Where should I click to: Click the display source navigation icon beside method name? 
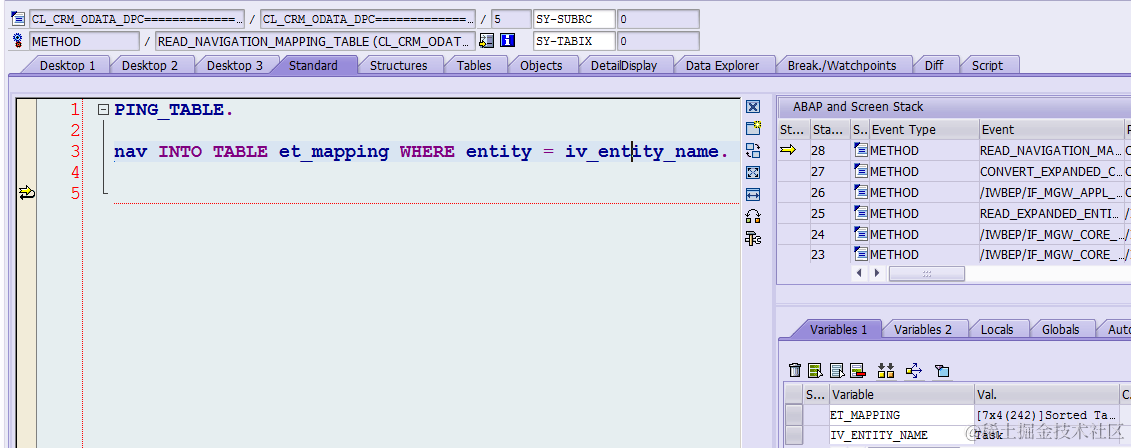pos(487,40)
